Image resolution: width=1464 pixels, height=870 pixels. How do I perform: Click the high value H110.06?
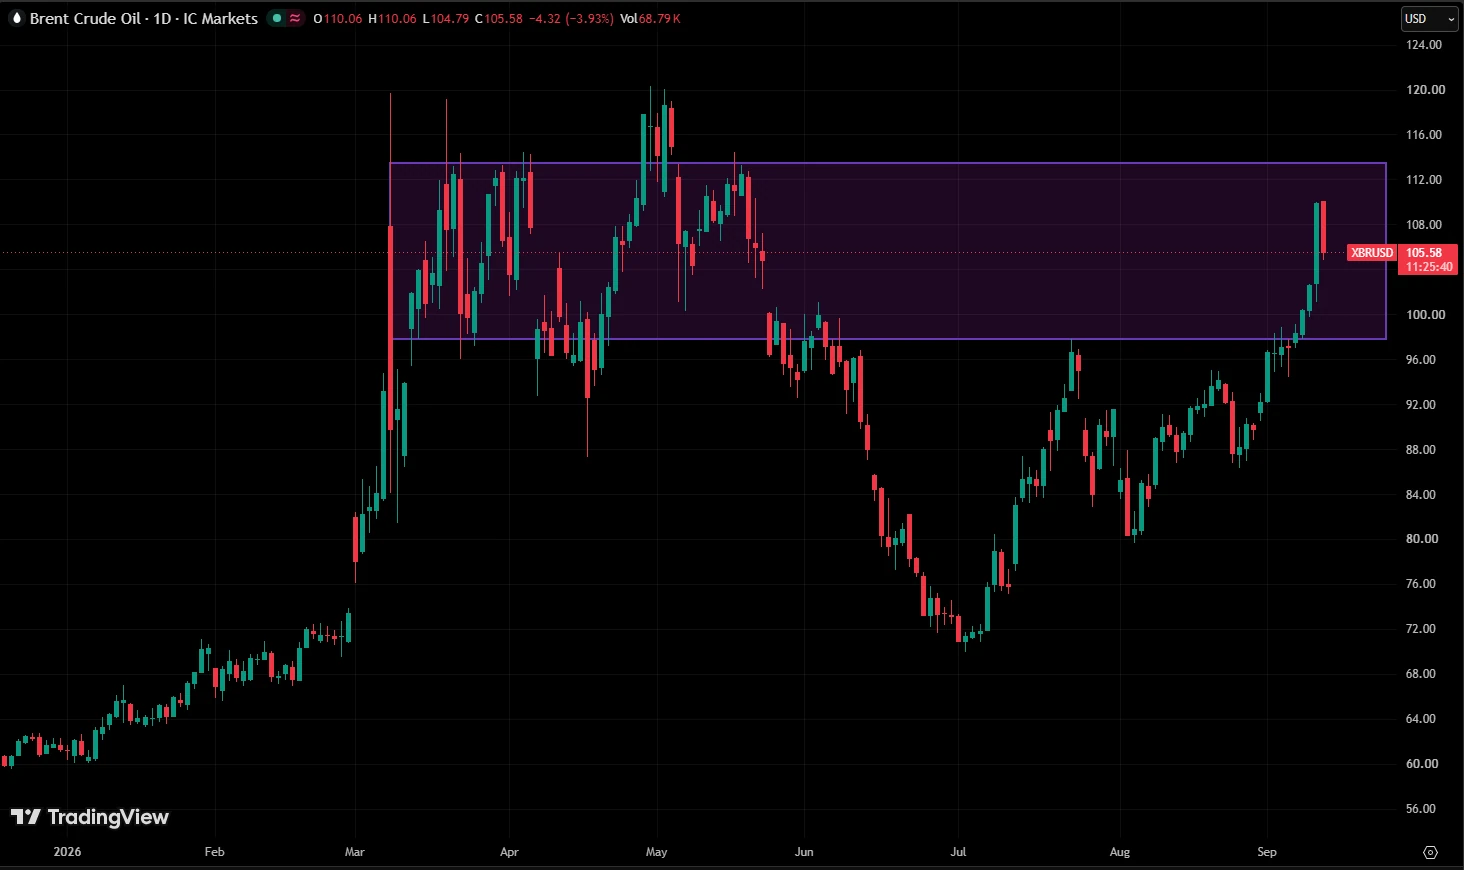coord(392,18)
